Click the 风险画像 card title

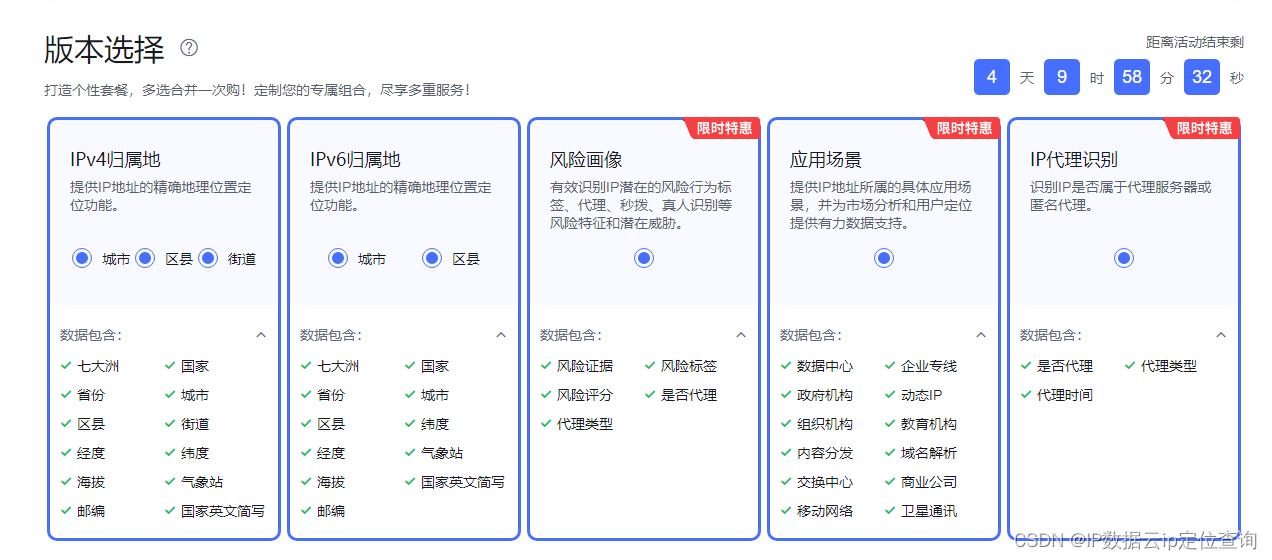click(586, 160)
